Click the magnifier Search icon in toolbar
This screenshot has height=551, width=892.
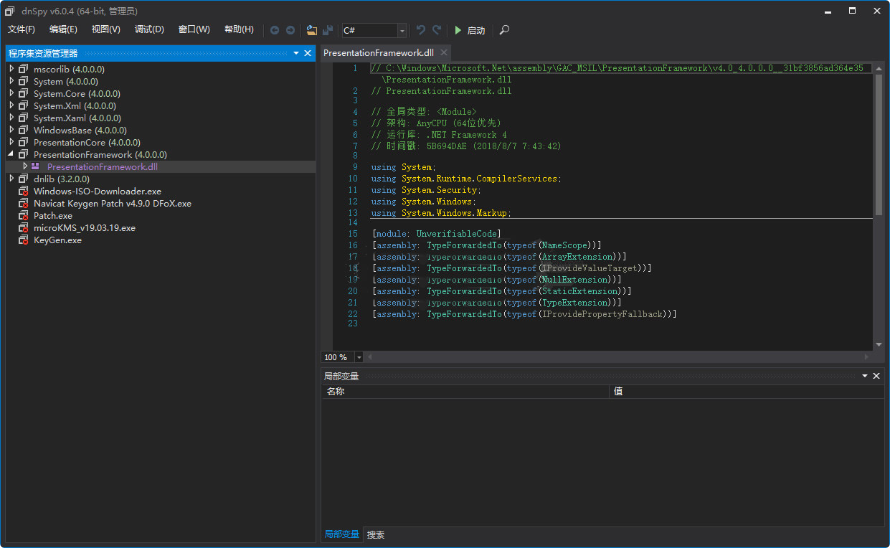pos(504,30)
